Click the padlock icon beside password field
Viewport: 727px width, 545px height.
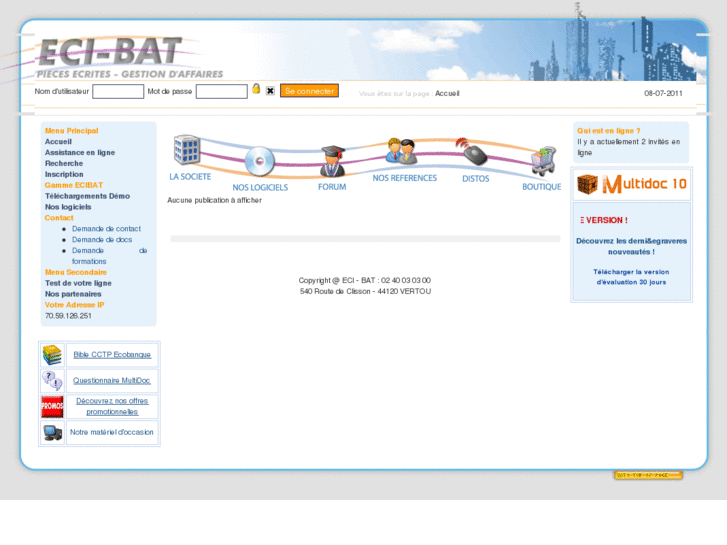(256, 89)
